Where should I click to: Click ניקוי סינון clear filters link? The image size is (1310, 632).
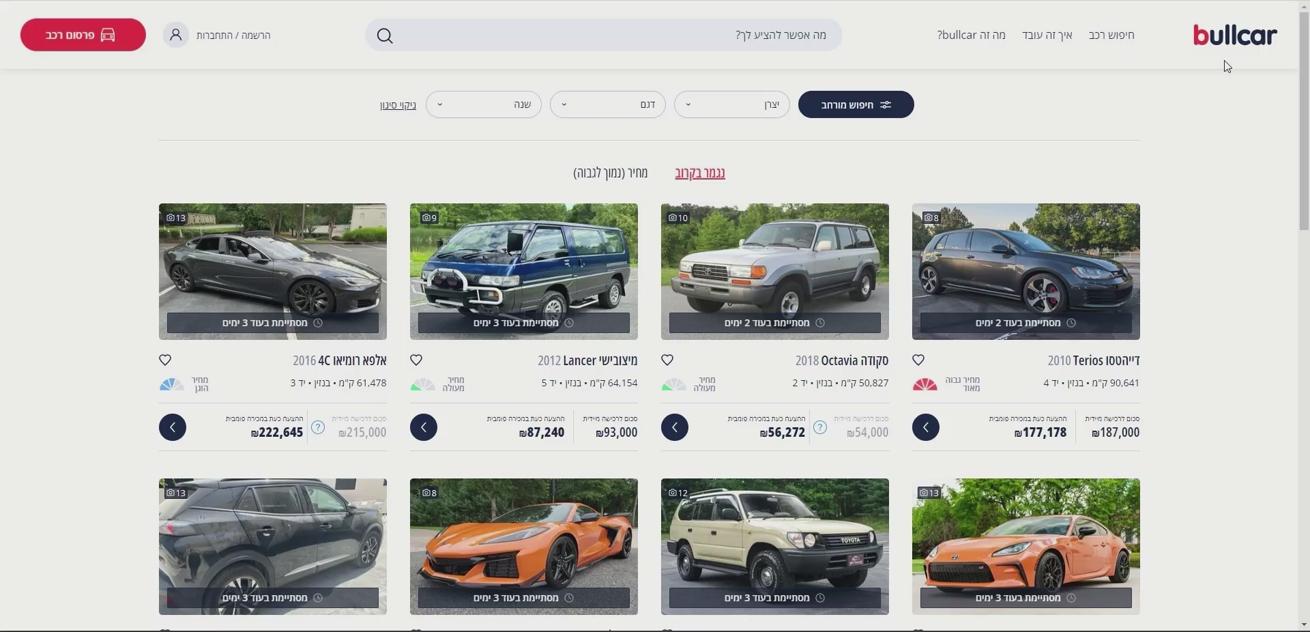(x=398, y=105)
